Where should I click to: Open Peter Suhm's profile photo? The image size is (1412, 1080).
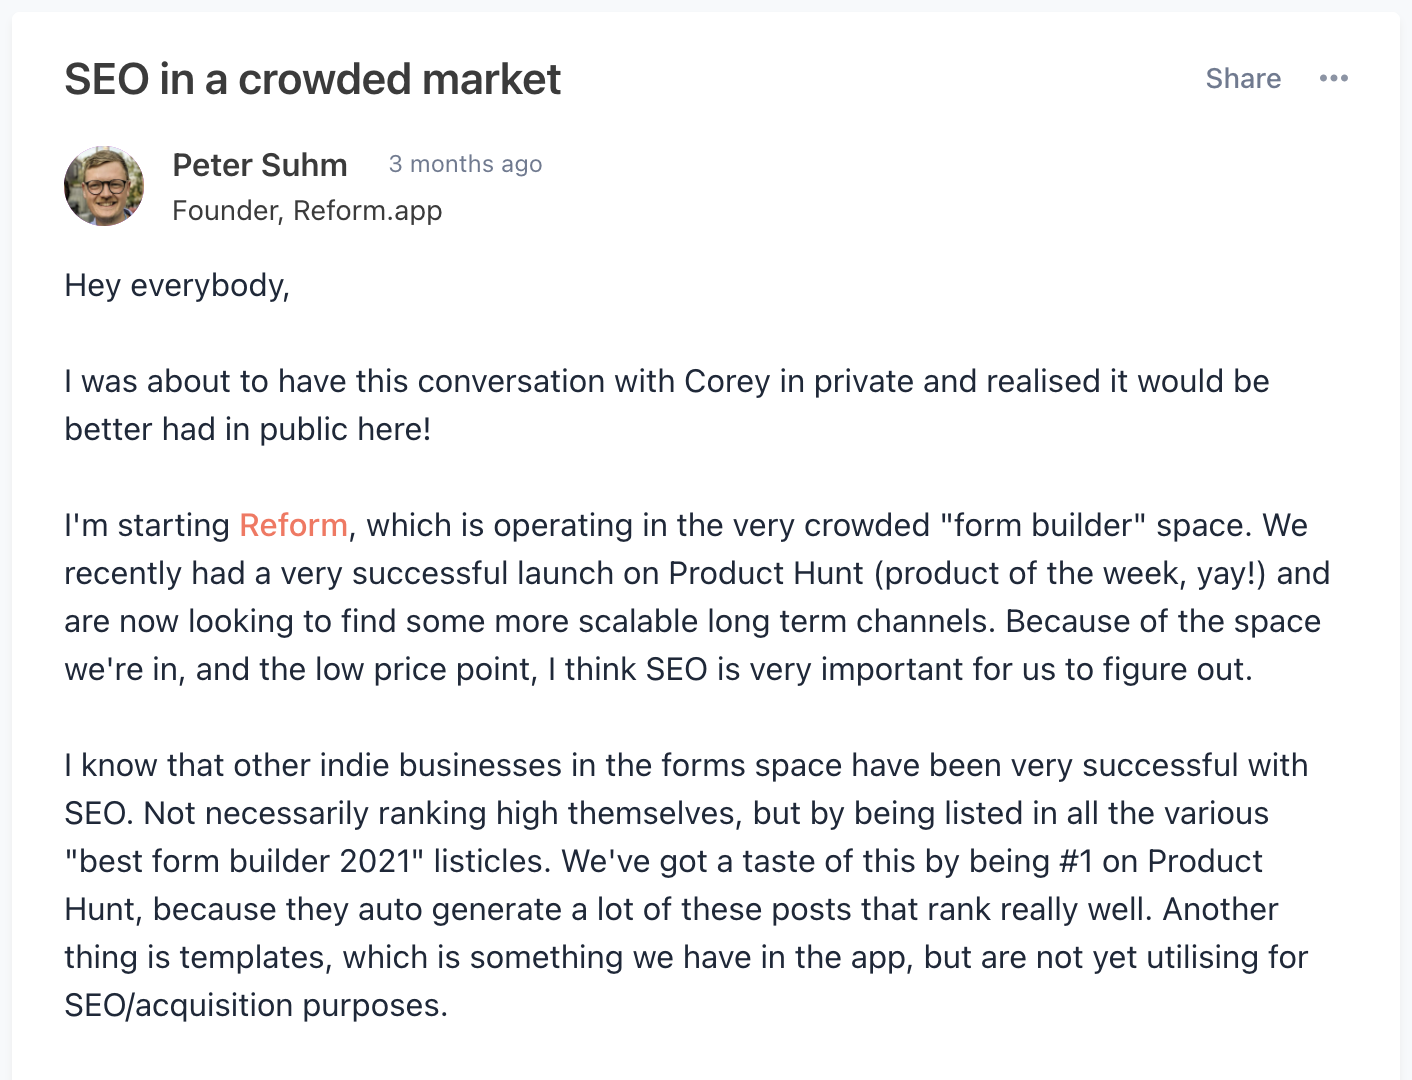tap(104, 186)
